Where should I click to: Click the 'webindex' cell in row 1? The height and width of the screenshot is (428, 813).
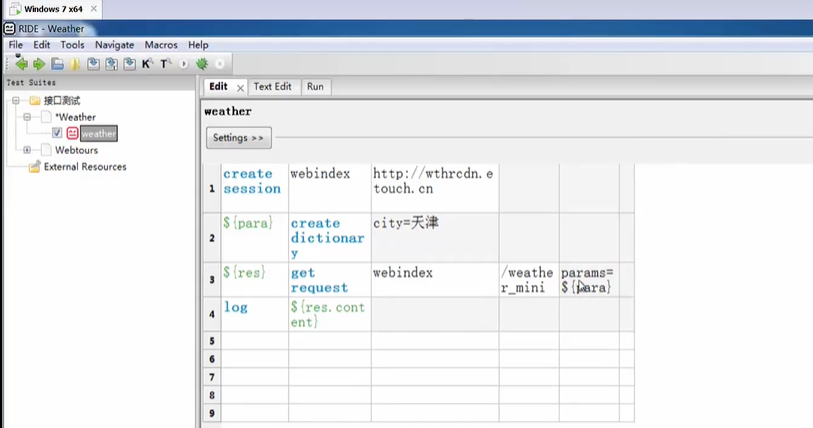pos(330,188)
